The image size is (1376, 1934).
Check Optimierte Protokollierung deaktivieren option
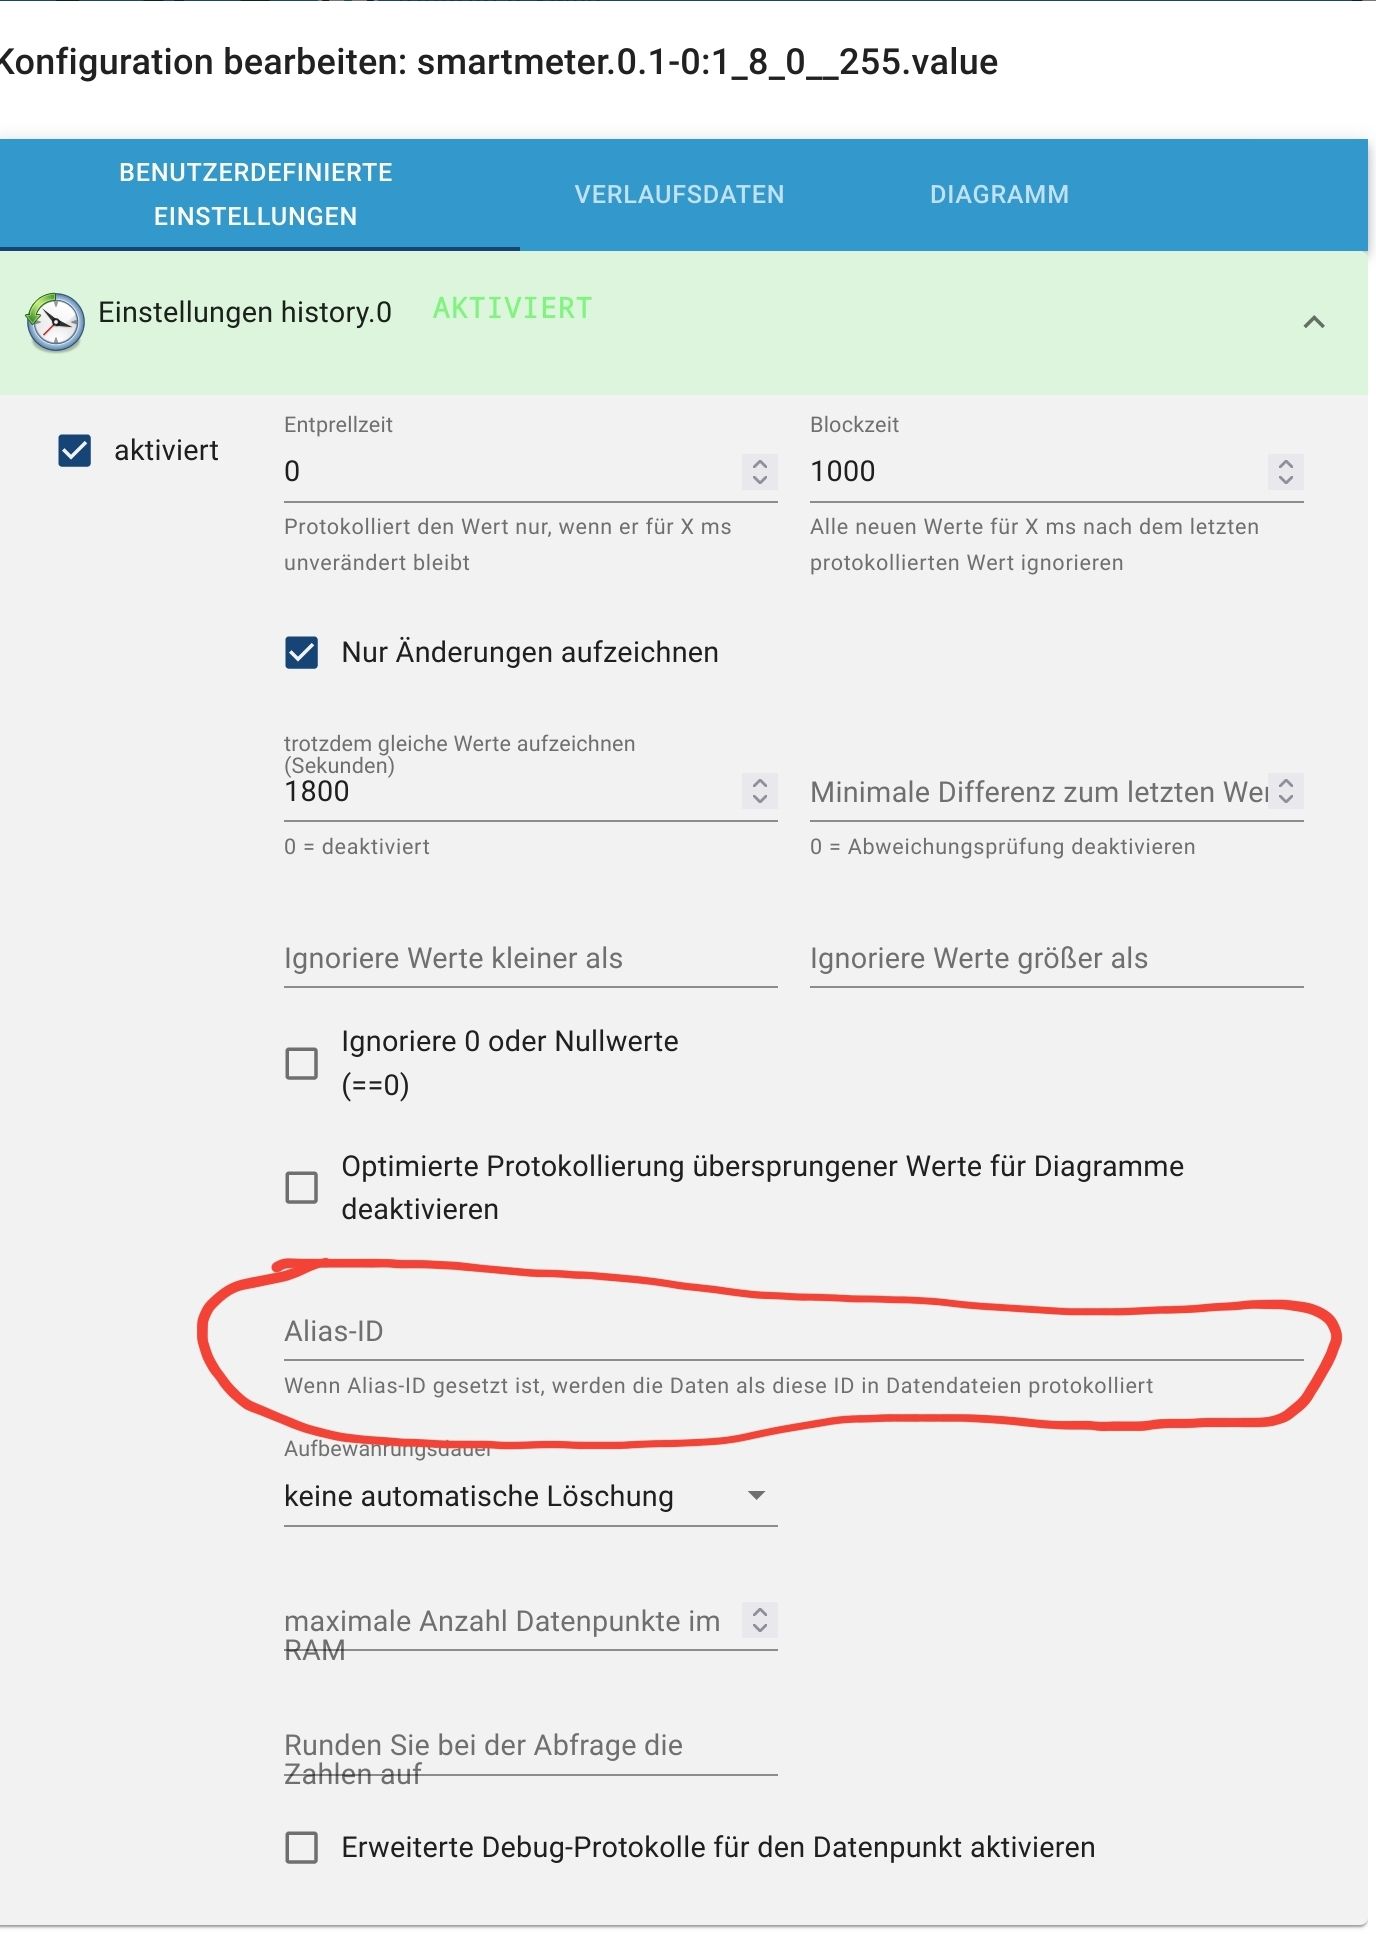(x=302, y=1188)
